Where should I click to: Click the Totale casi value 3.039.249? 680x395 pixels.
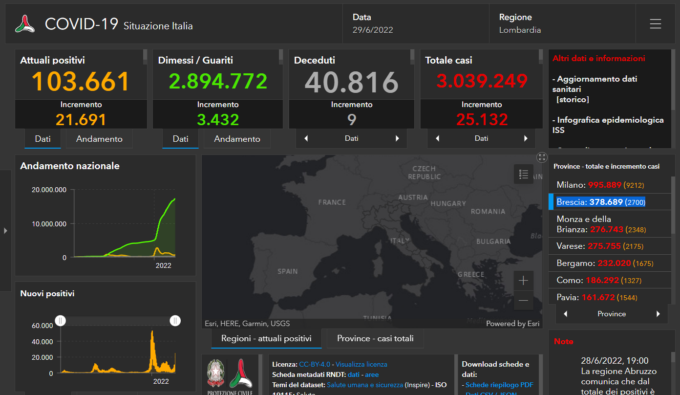481,81
